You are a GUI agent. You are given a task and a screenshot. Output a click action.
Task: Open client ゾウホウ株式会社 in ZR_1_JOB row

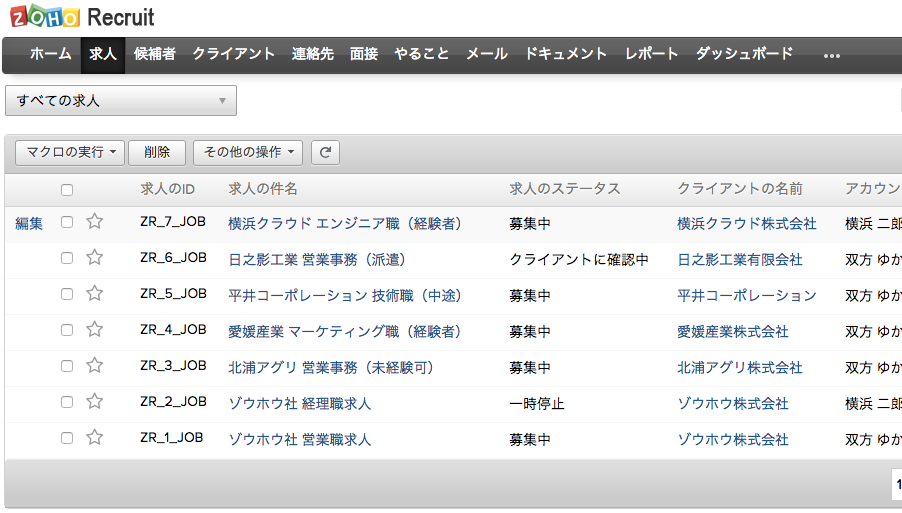(x=733, y=439)
